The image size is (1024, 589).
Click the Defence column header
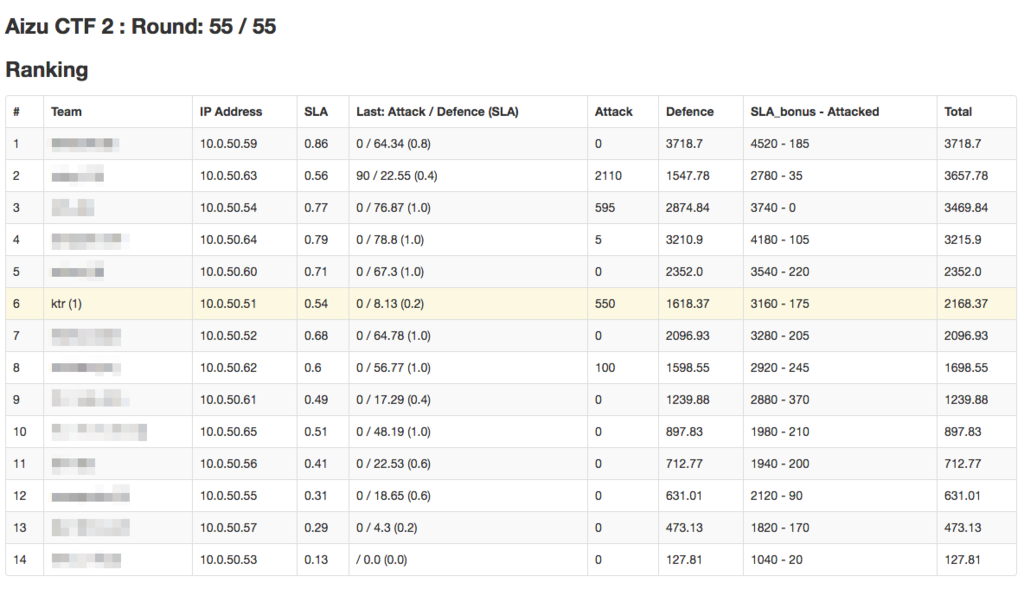(690, 112)
